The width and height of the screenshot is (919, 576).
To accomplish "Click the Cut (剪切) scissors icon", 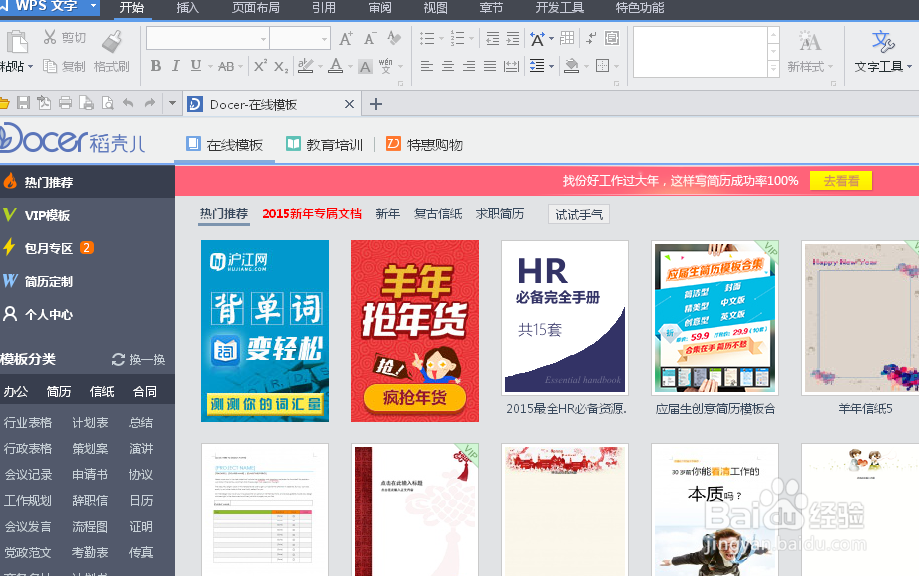I will (50, 38).
